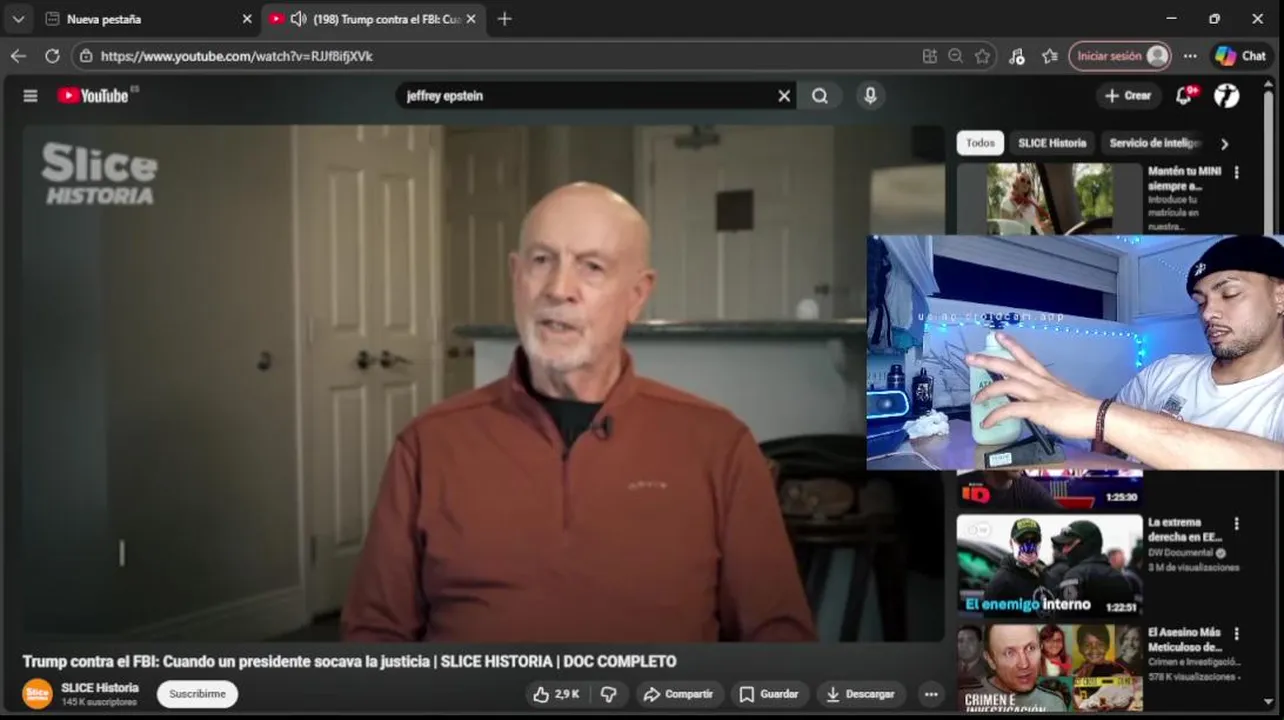This screenshot has height=720, width=1284.
Task: Click the Compartir share button
Action: 678,694
